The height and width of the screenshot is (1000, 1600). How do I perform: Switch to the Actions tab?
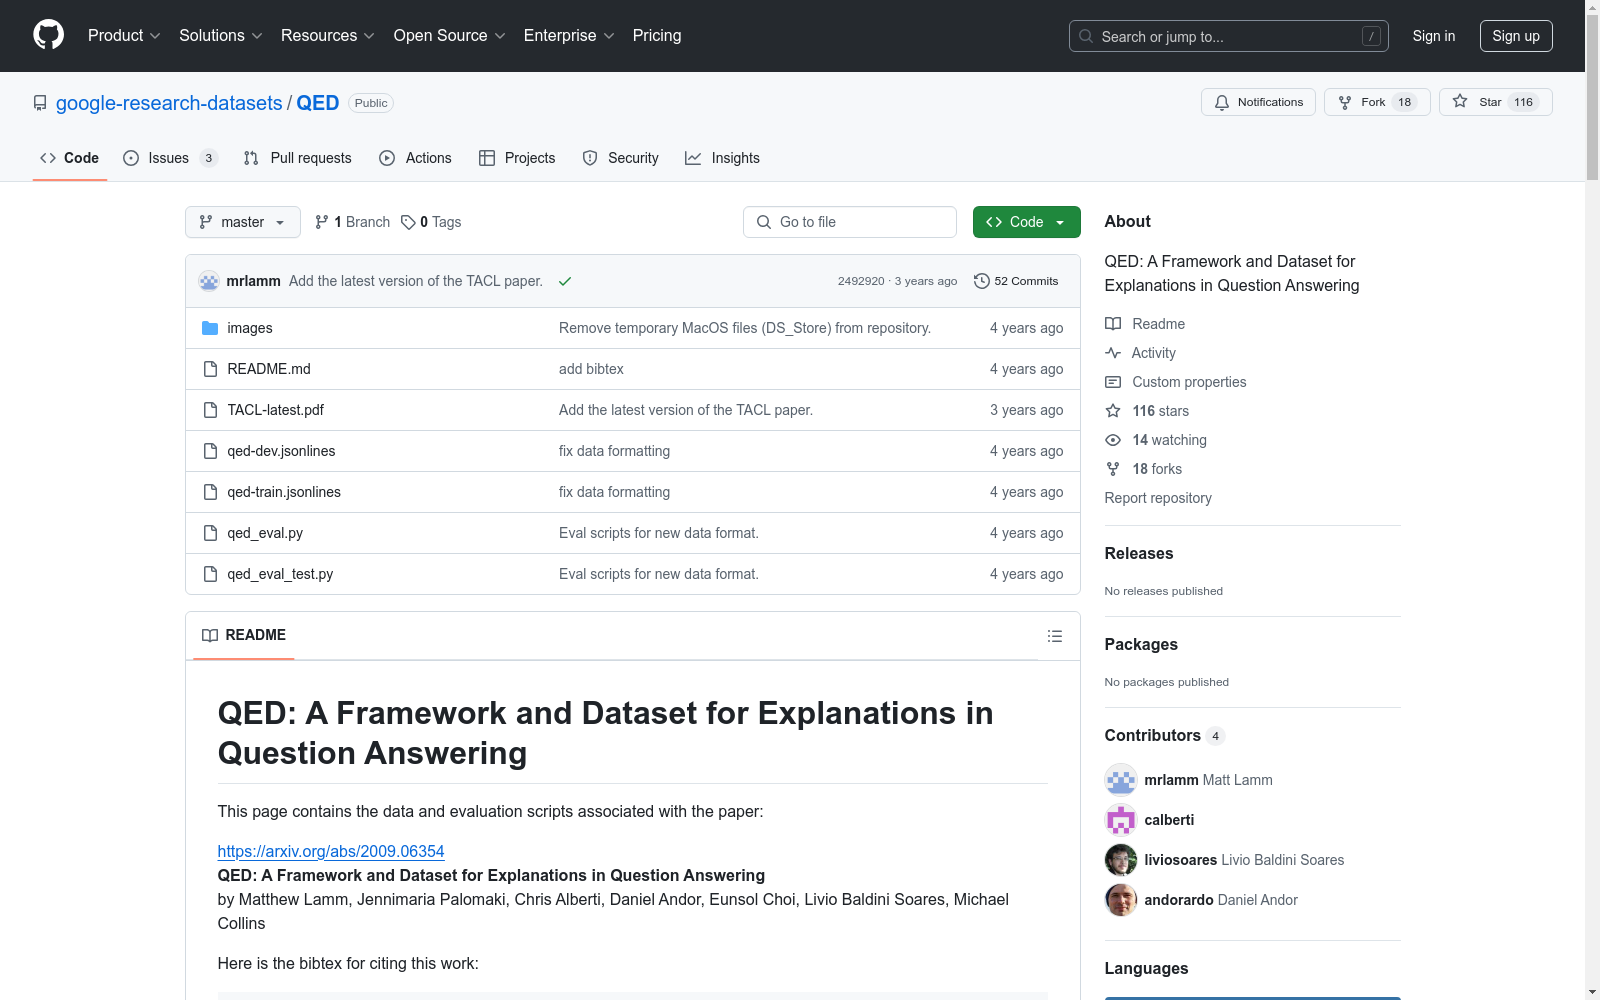pos(415,158)
